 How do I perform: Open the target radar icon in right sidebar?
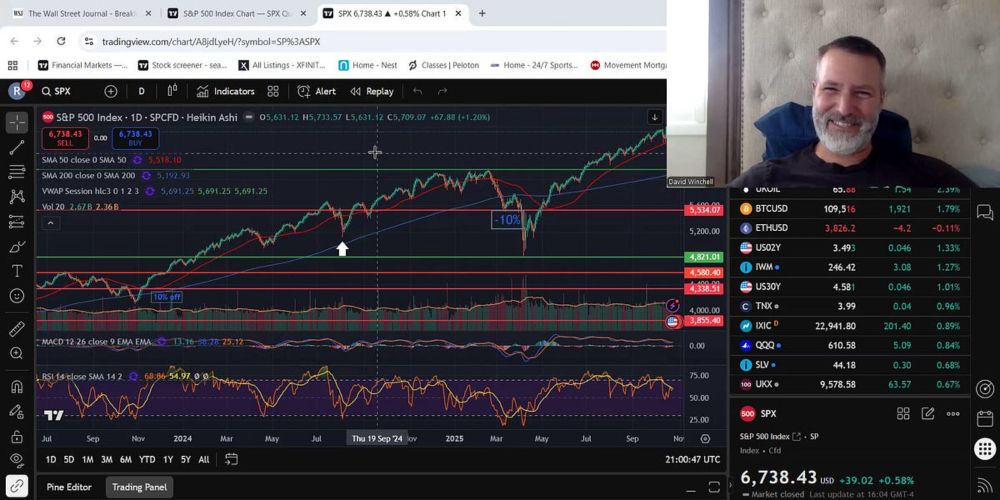click(x=985, y=388)
